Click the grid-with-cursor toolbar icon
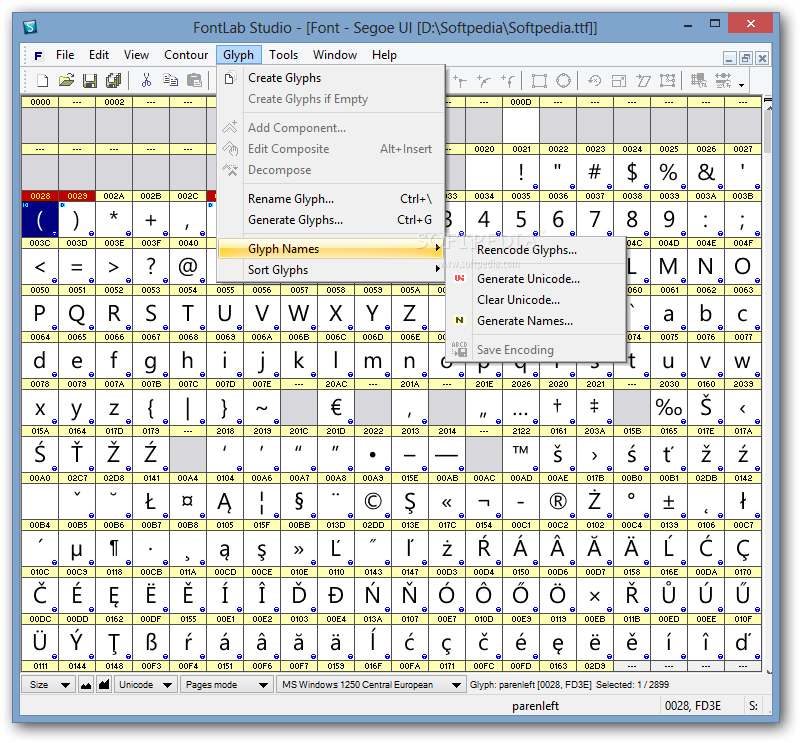Viewport: 800px width, 743px height. (698, 81)
